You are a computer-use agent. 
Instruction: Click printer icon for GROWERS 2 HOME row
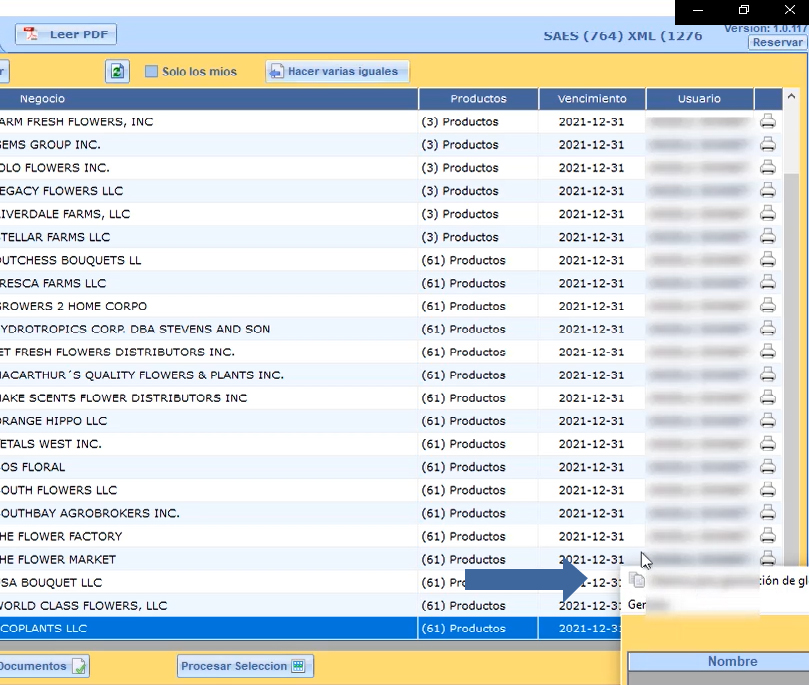tap(767, 306)
